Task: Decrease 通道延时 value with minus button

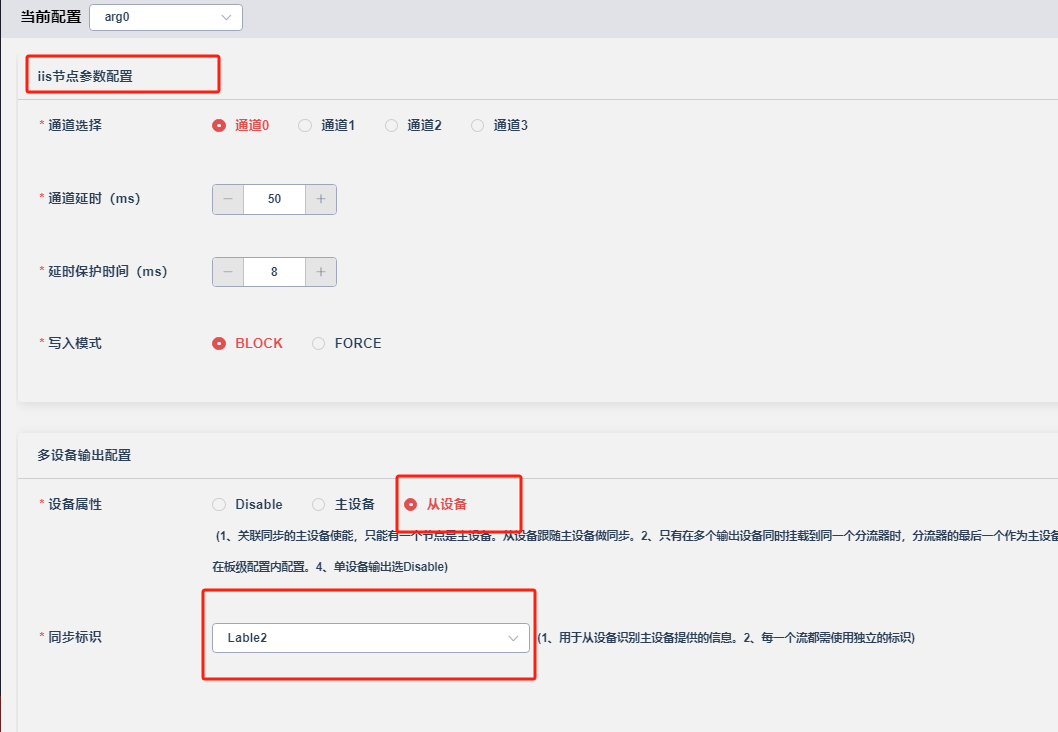Action: click(x=228, y=199)
